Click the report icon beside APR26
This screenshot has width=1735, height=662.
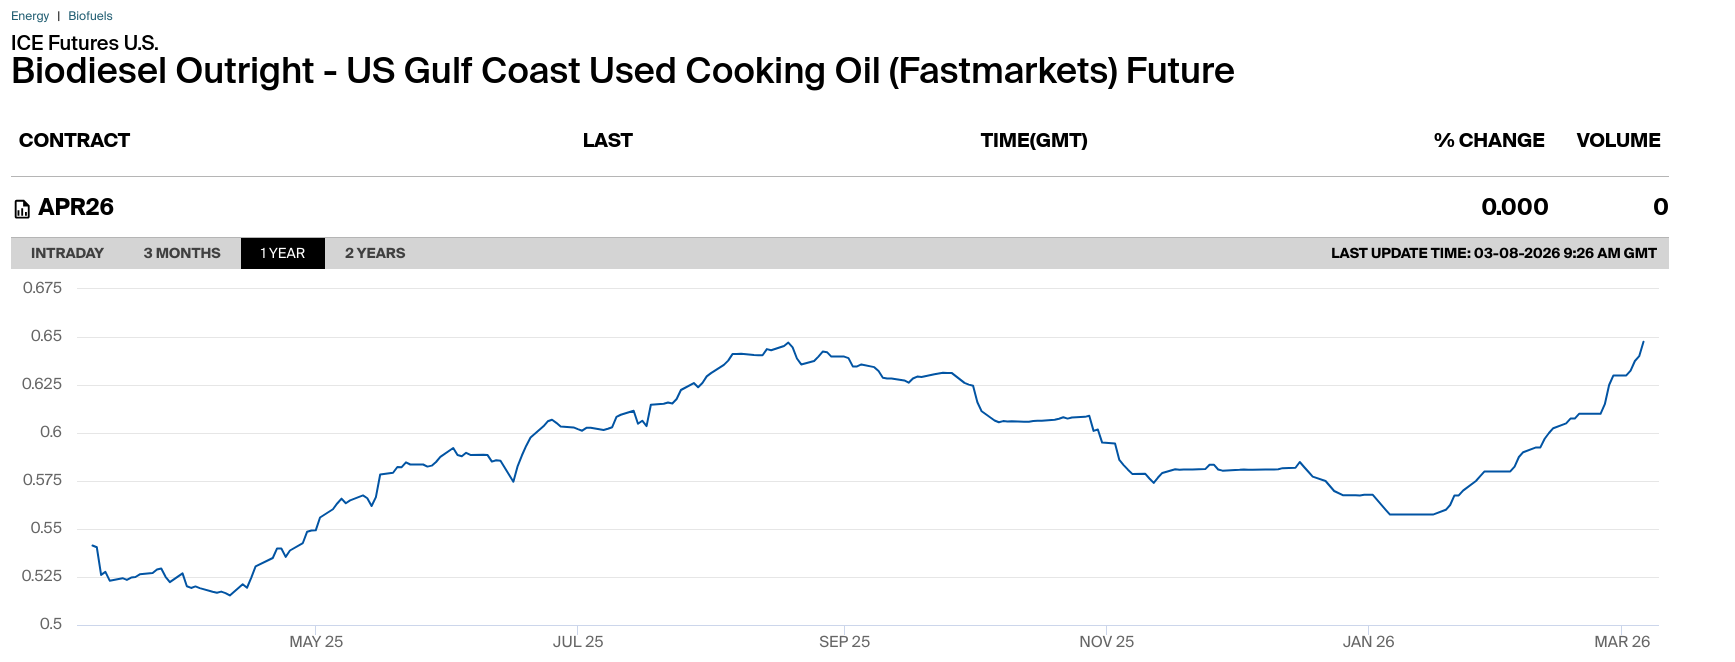[22, 209]
